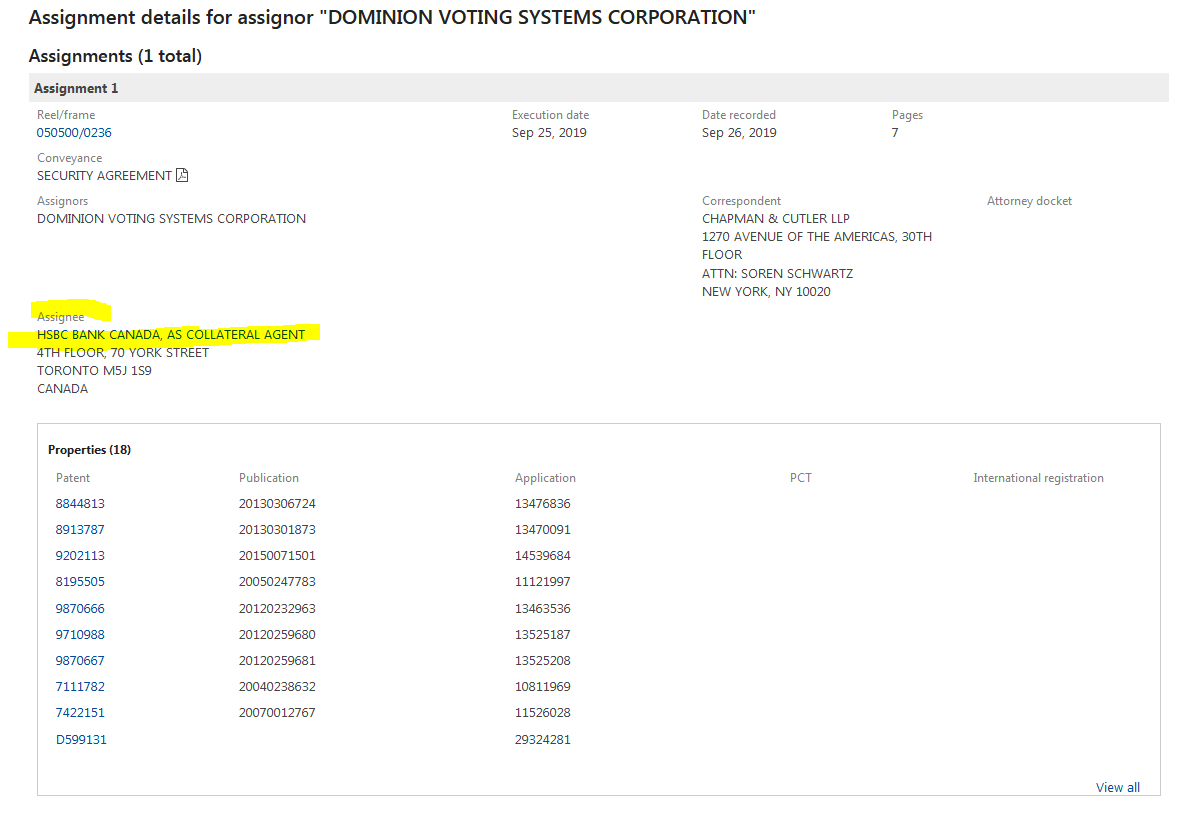The height and width of the screenshot is (825, 1202).
Task: Select application number 11526028
Action: point(543,713)
